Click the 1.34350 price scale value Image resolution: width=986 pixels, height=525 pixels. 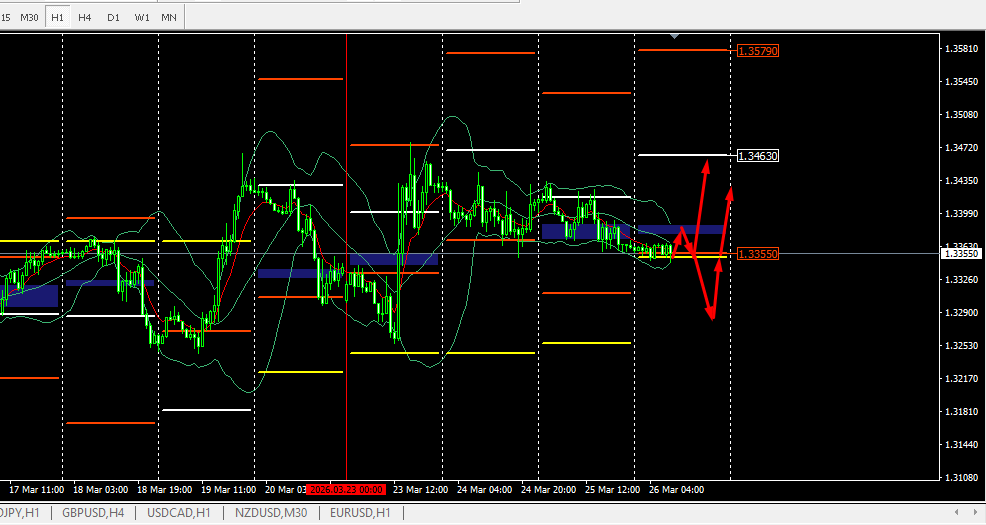[x=962, y=181]
